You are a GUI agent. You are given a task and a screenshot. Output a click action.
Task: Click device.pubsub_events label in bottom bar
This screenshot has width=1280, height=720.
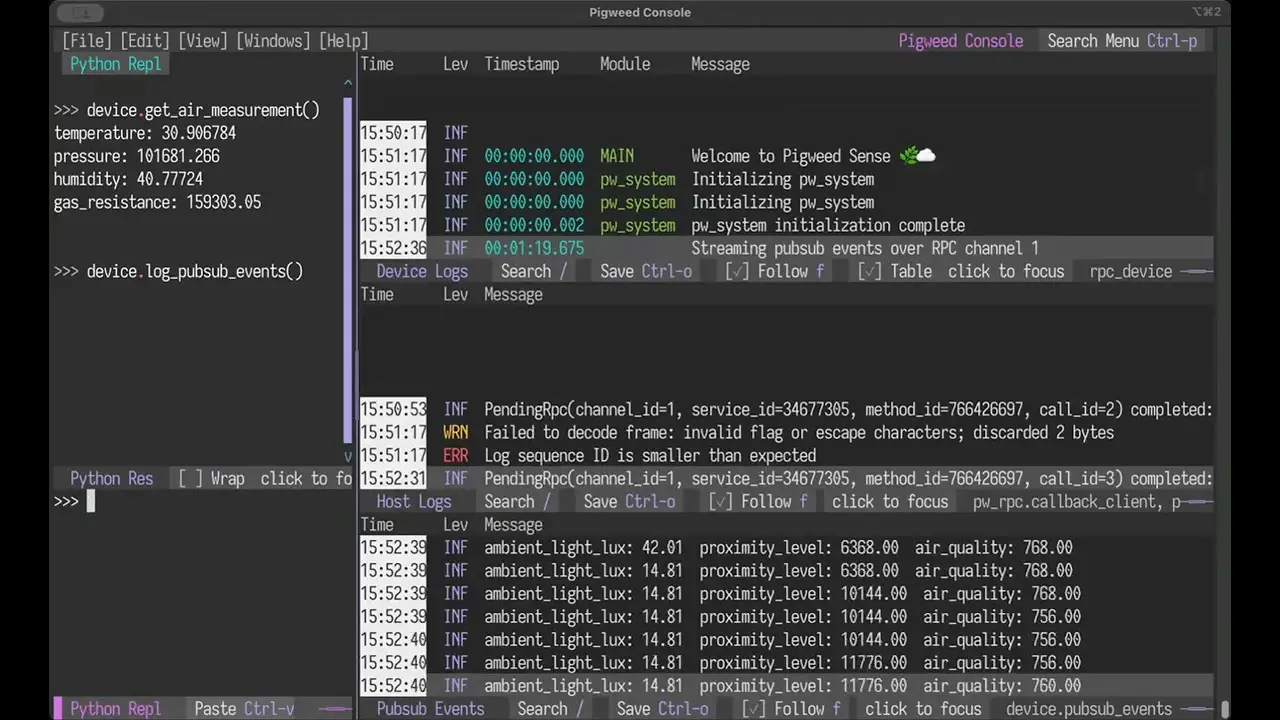1089,709
